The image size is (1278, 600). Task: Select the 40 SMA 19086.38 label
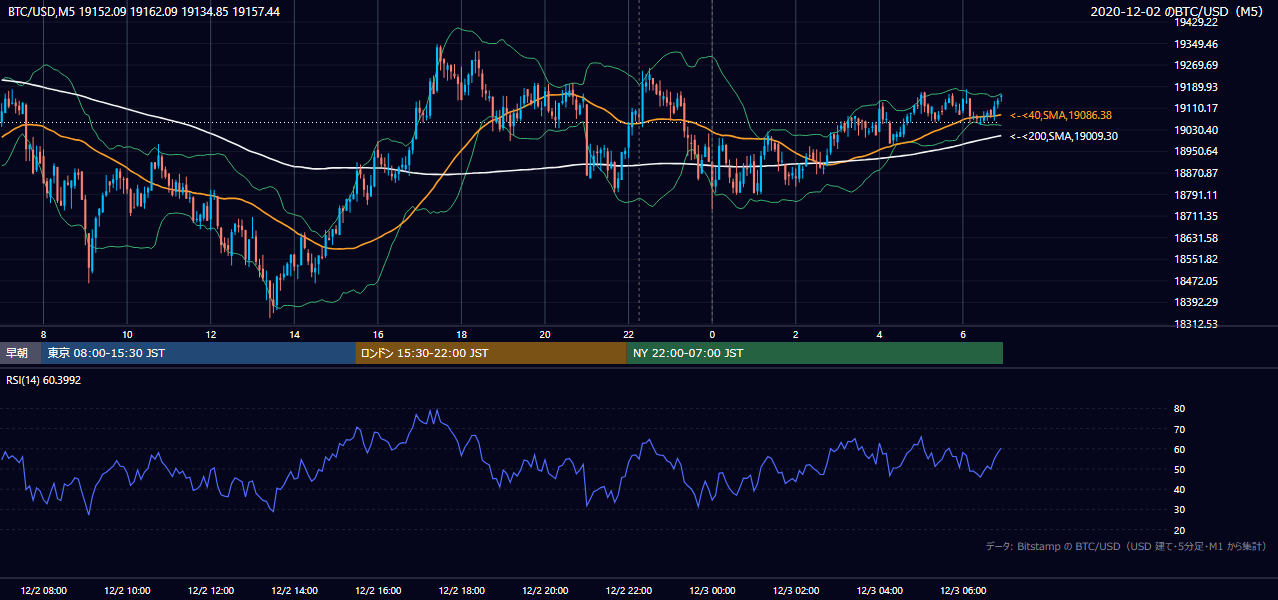click(x=1061, y=115)
